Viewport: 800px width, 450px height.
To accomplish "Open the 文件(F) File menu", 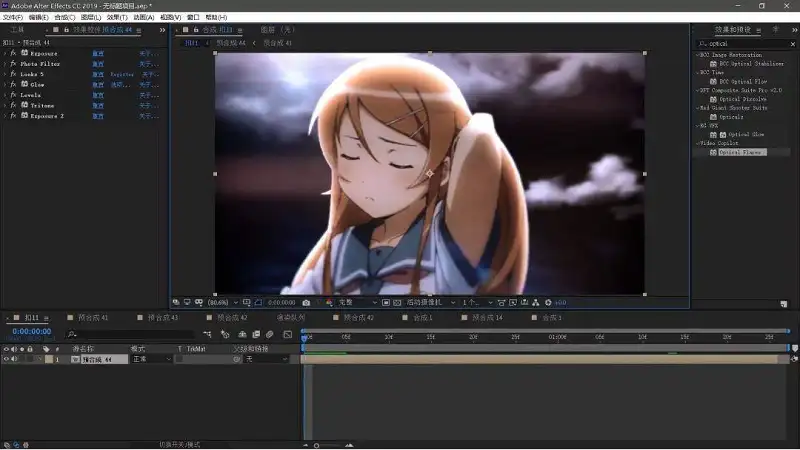I will (x=13, y=17).
